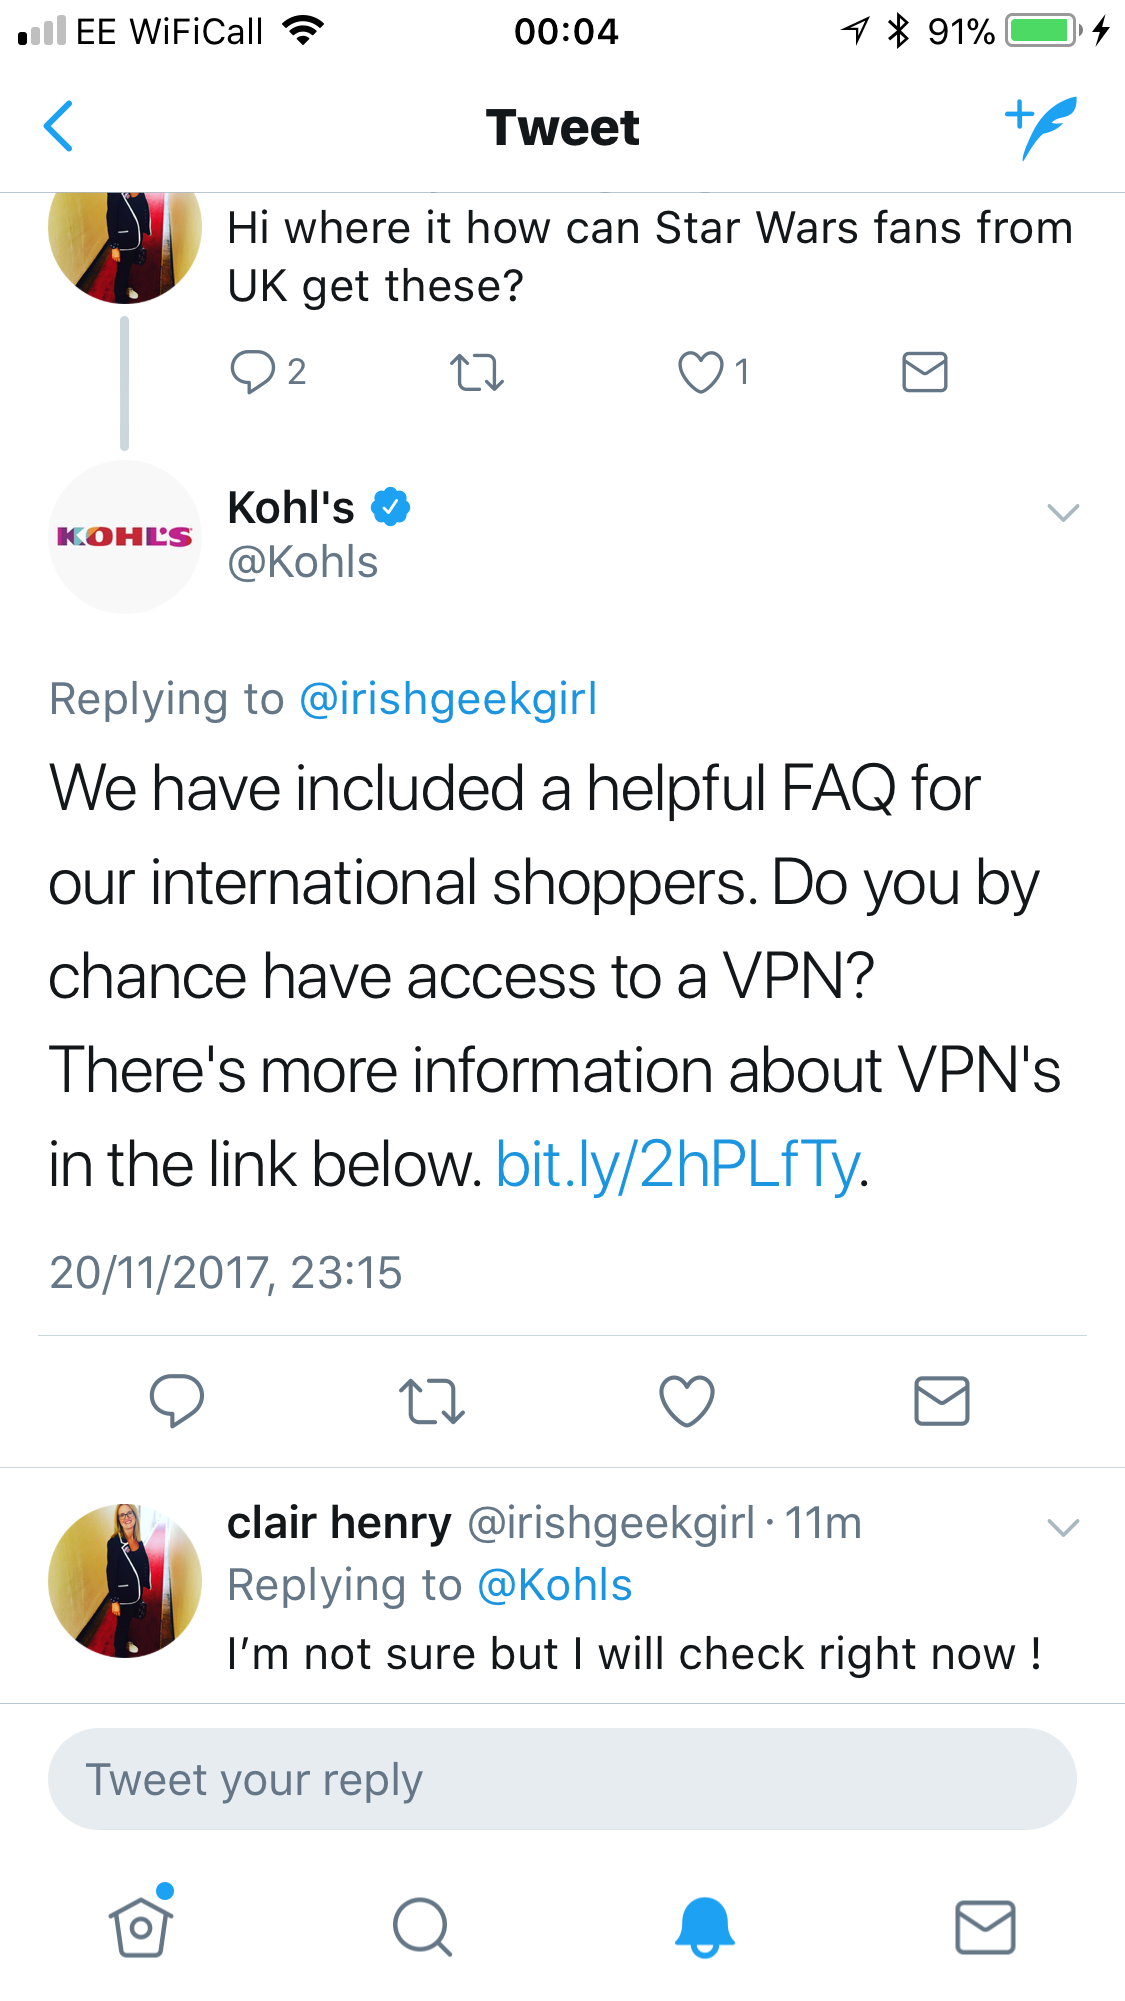Open options chevron on clair henry's reply
Viewport: 1125px width, 2001px height.
click(x=1062, y=1527)
